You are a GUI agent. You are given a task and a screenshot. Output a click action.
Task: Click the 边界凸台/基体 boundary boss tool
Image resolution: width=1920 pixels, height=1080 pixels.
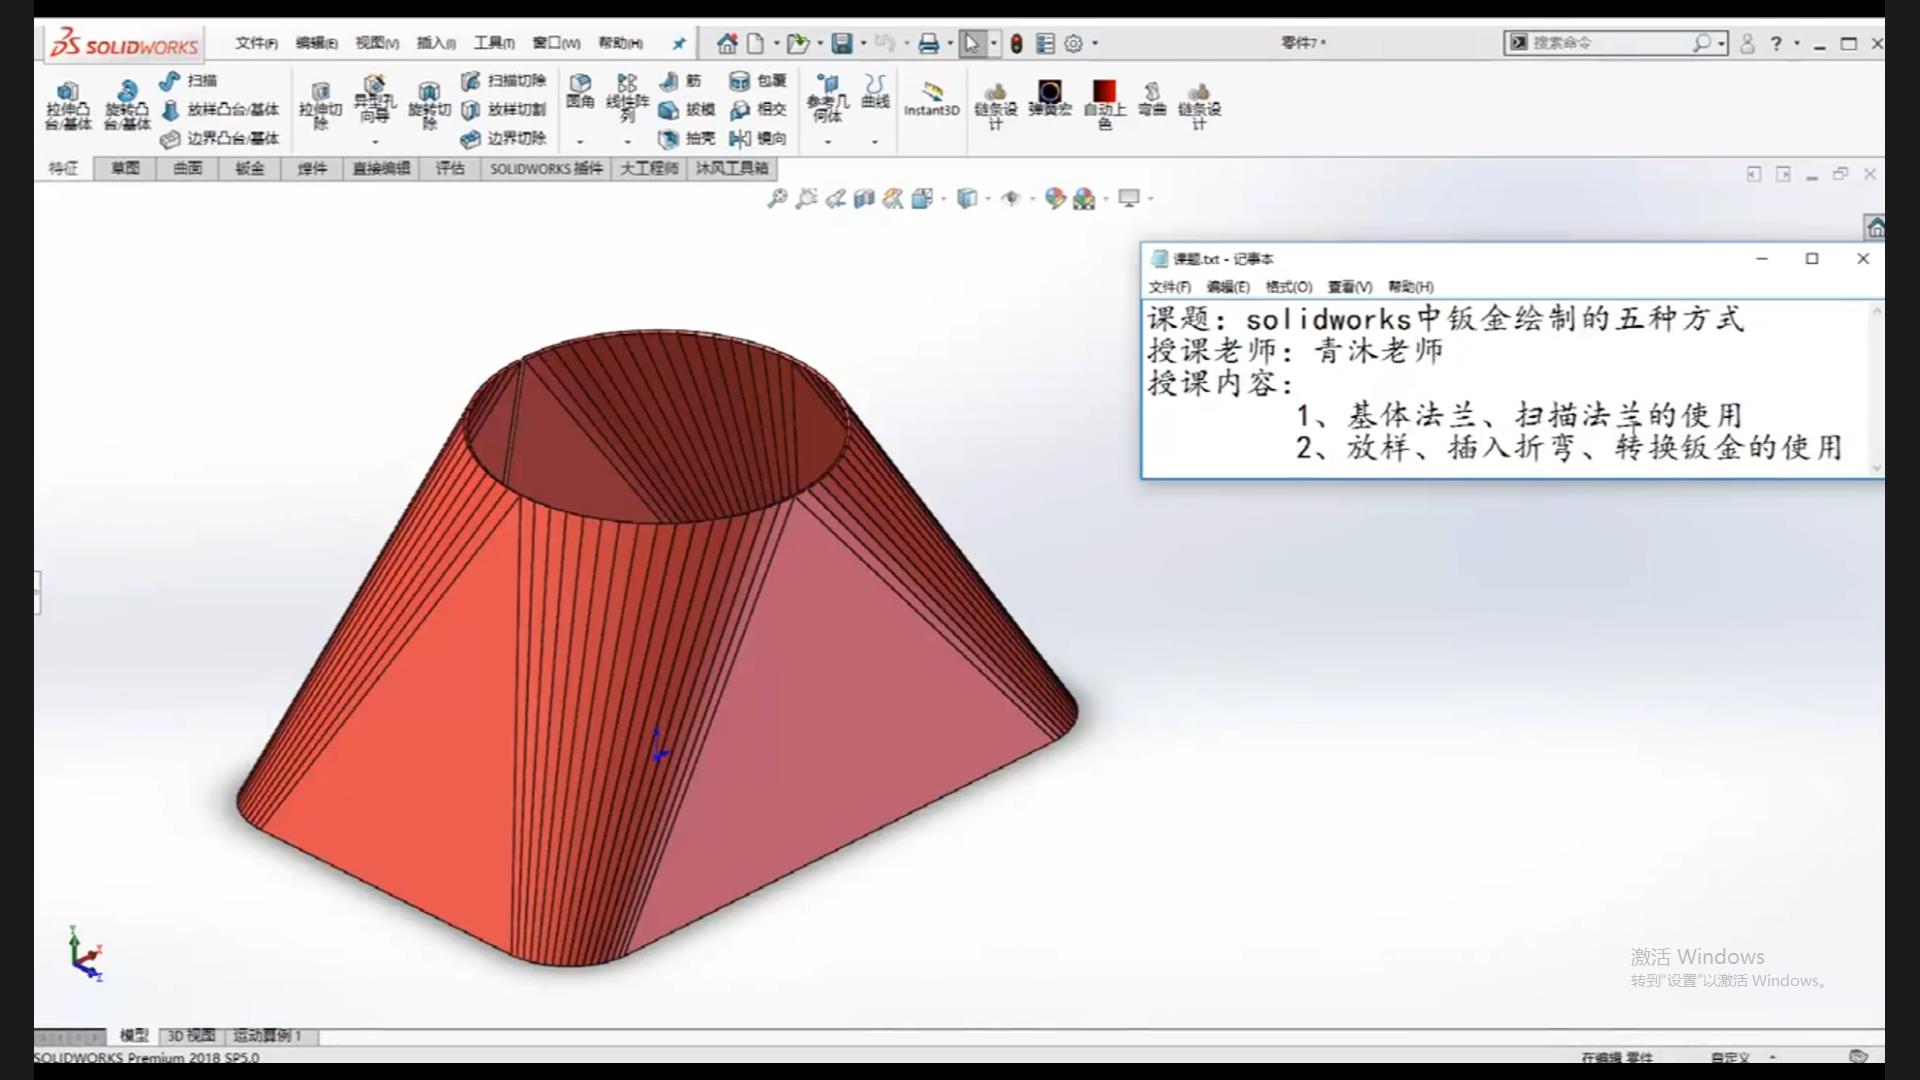click(220, 138)
